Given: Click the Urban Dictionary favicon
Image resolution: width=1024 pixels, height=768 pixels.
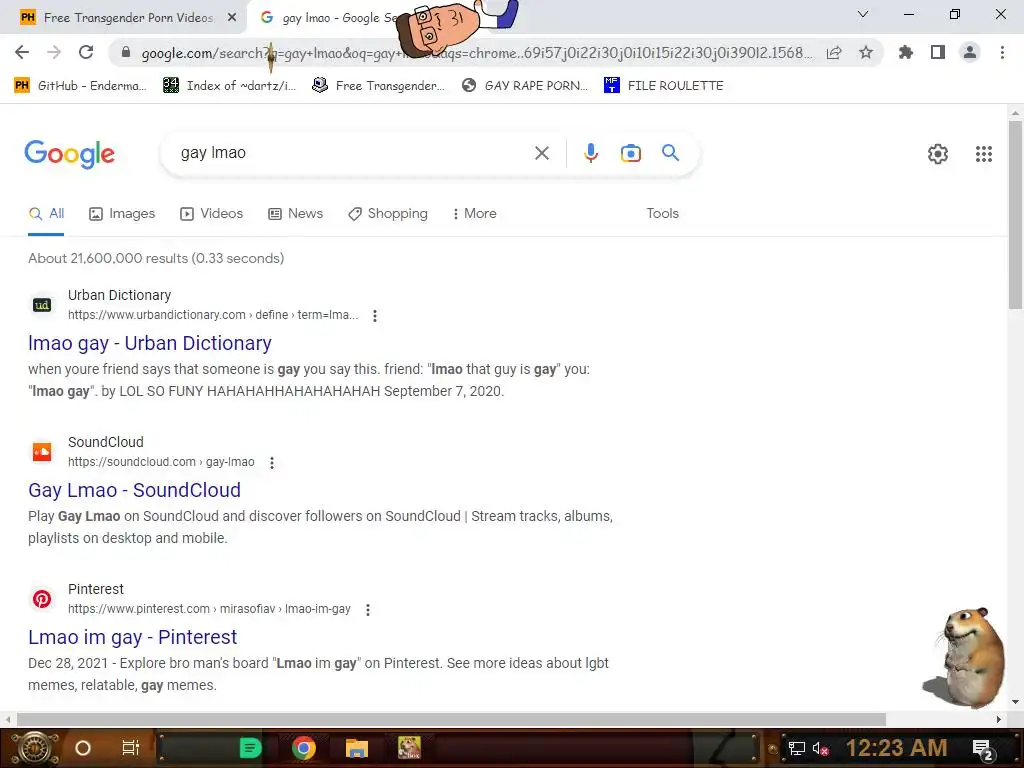Looking at the screenshot, I should coord(42,305).
